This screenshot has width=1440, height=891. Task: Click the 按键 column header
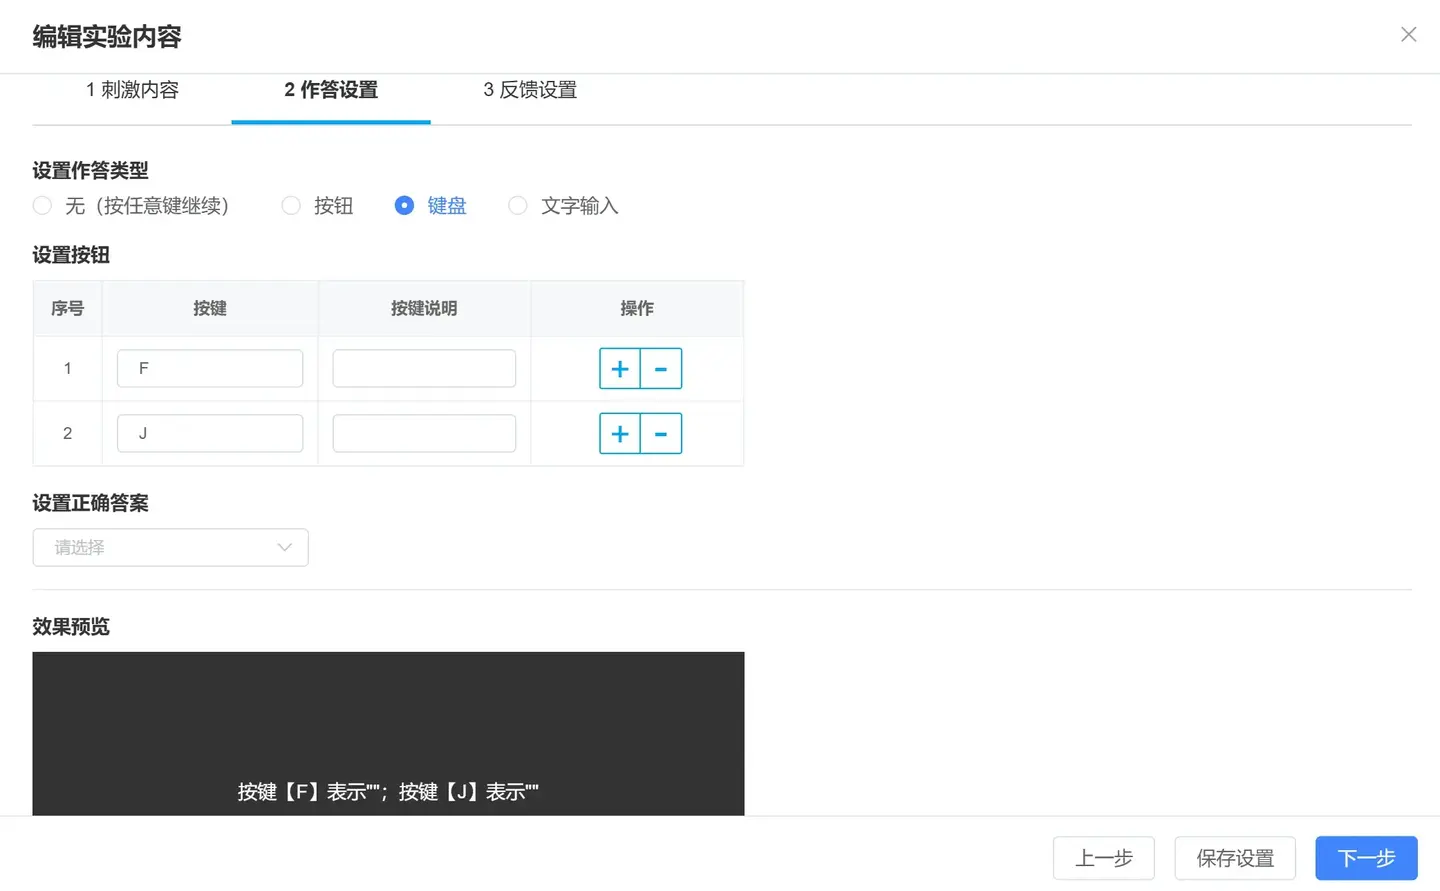click(210, 309)
